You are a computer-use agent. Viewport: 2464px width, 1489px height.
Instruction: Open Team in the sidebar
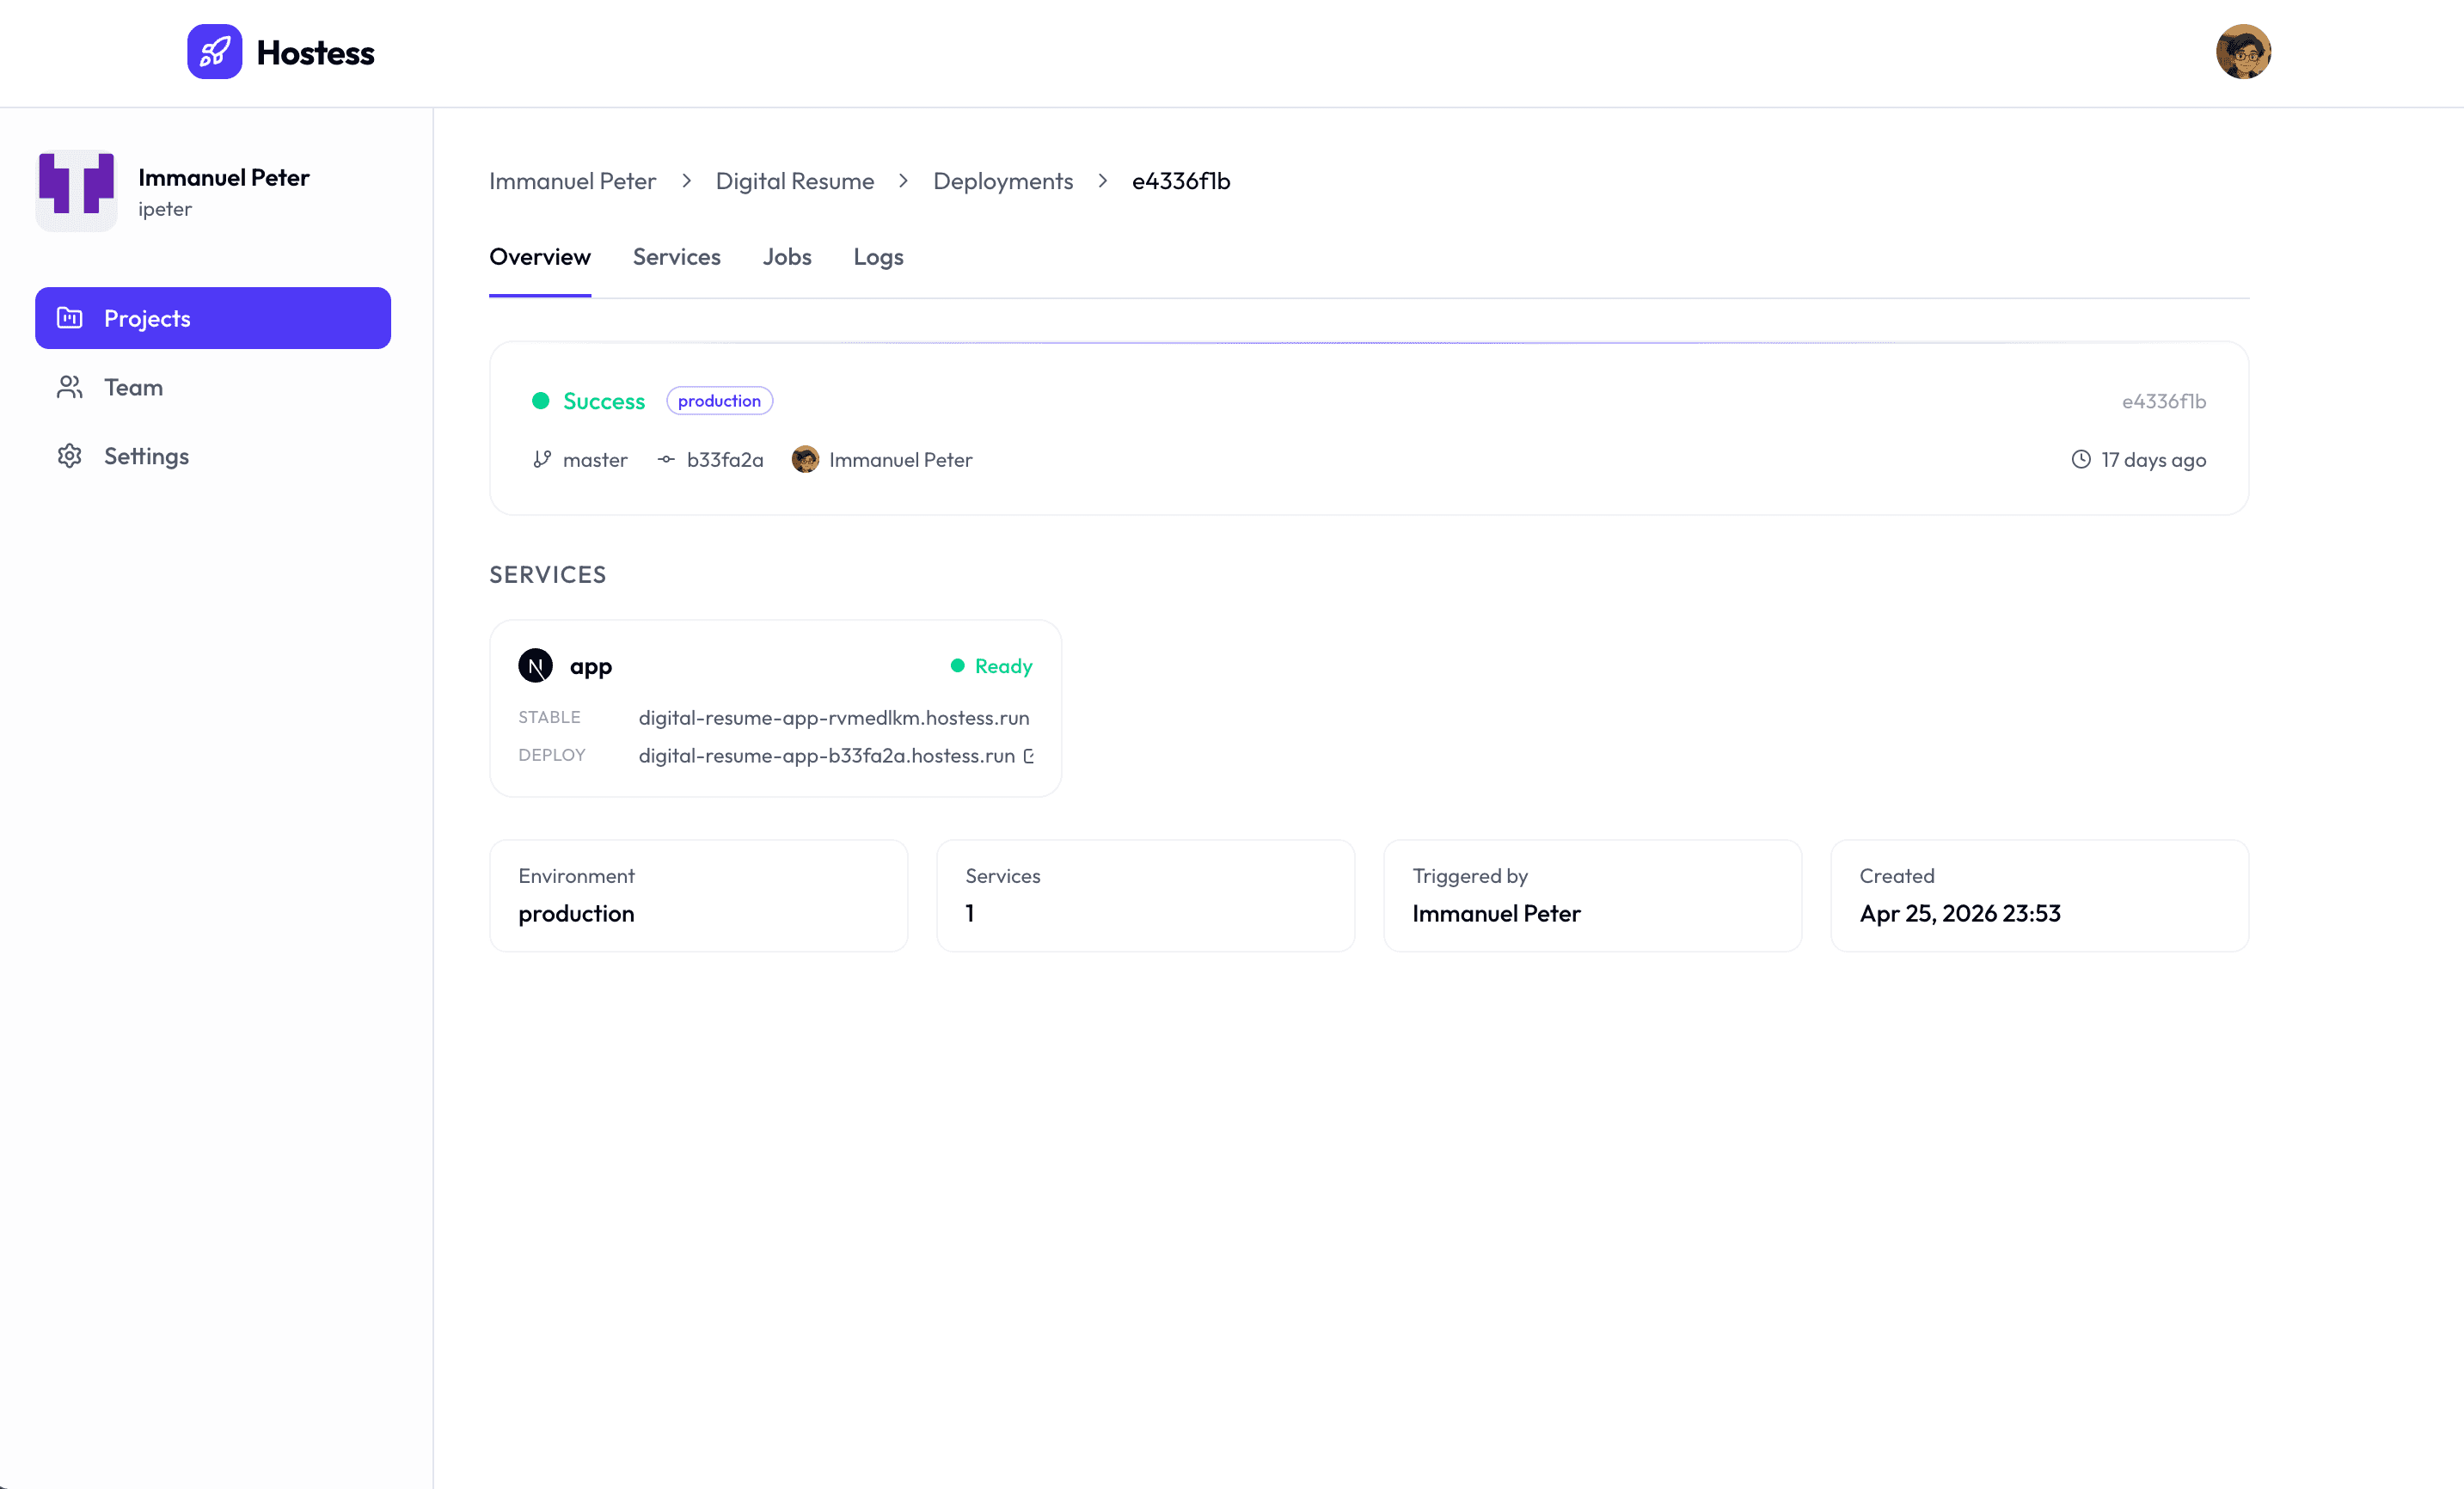213,387
